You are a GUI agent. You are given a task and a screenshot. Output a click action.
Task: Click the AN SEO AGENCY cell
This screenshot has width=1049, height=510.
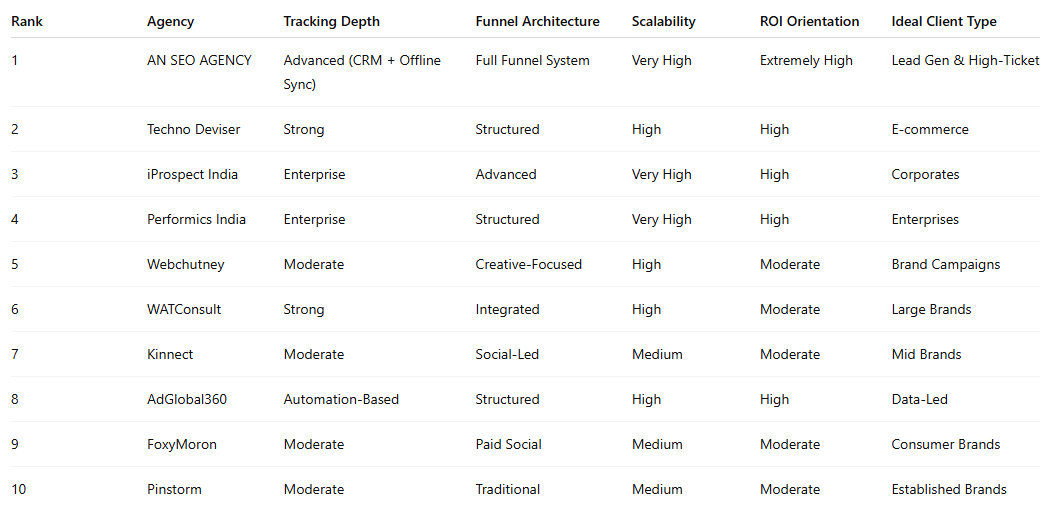(199, 60)
